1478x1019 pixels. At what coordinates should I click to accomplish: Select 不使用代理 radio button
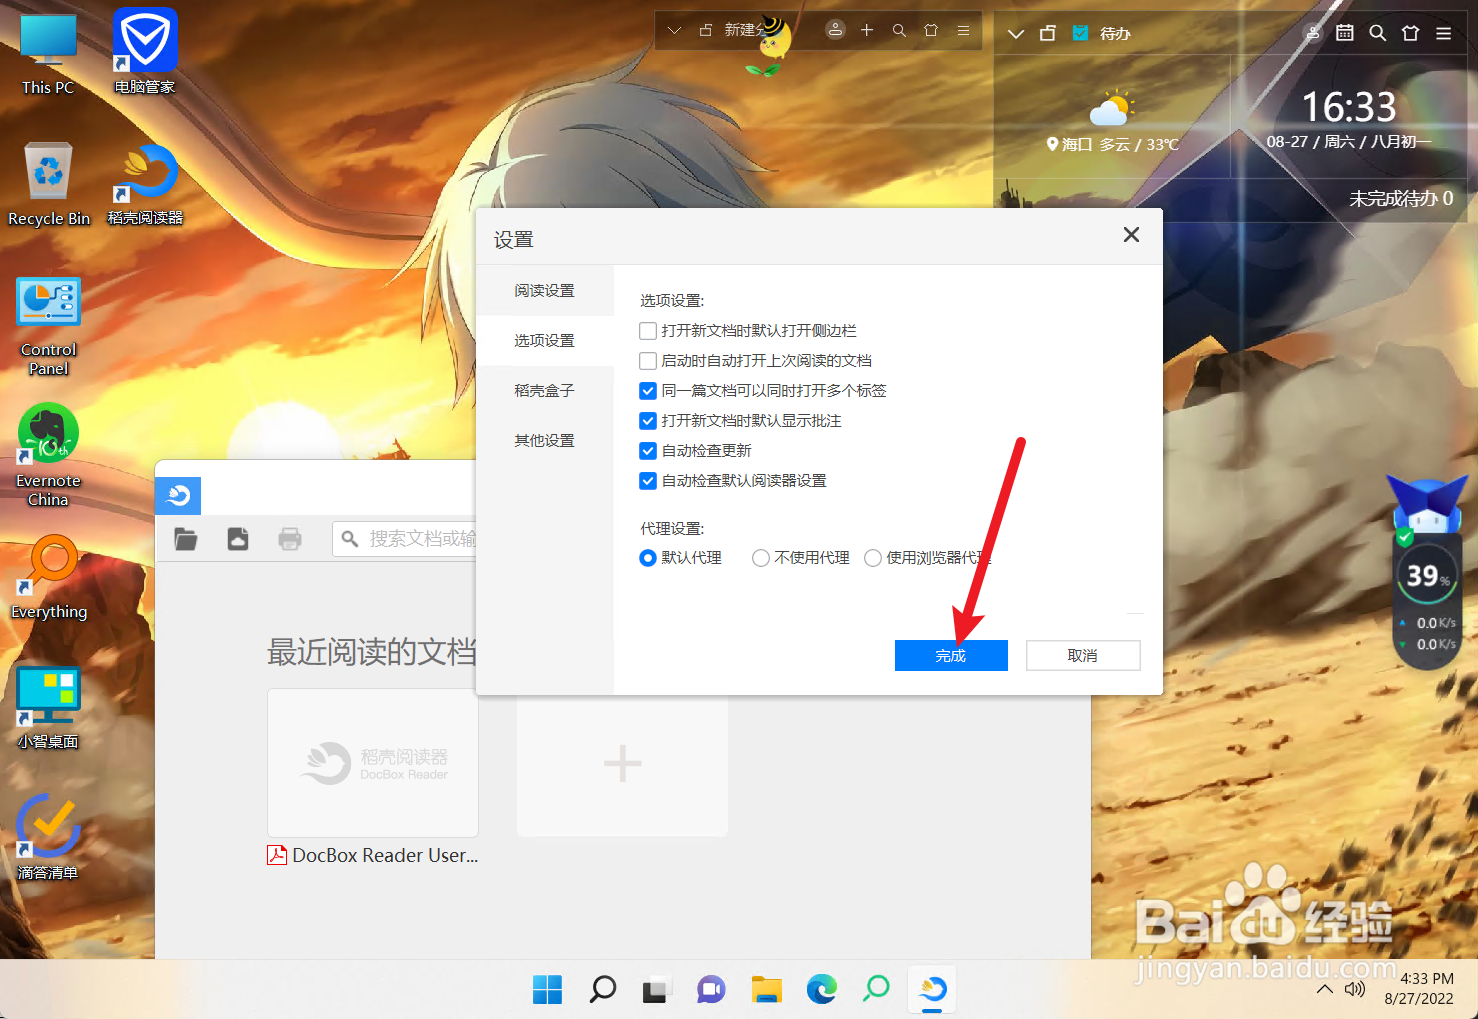point(761,558)
